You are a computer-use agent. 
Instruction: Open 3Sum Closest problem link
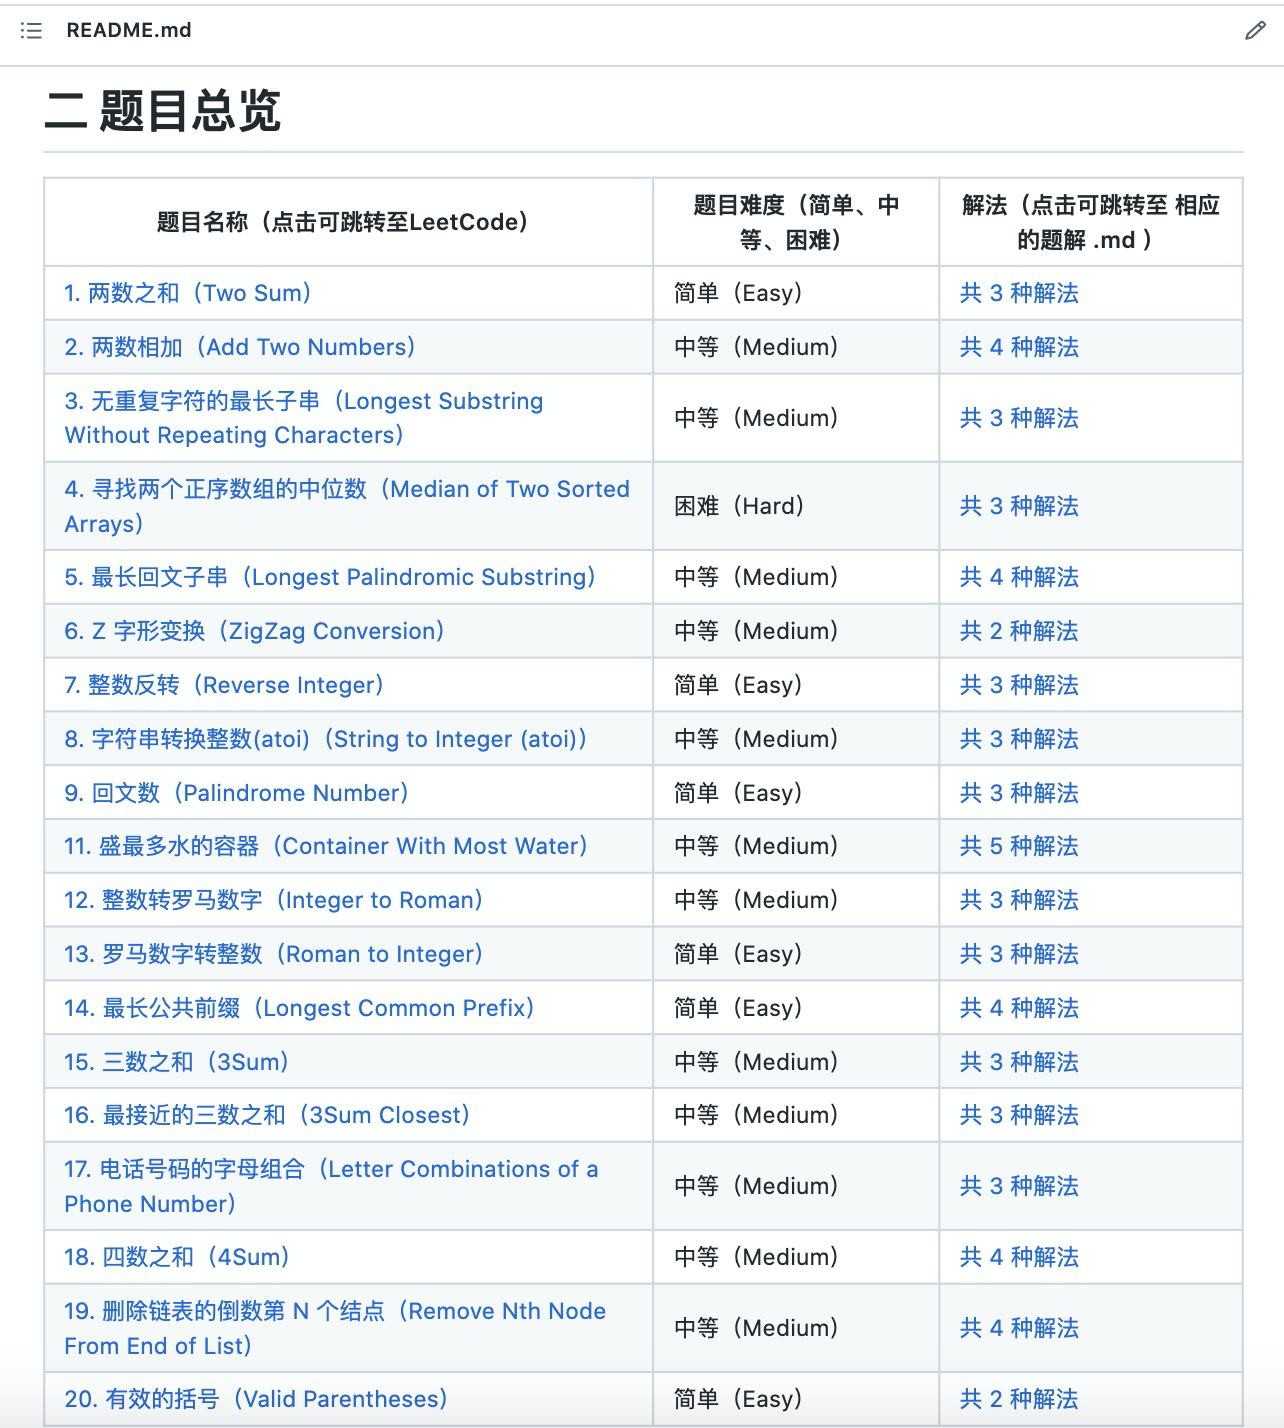click(265, 1115)
